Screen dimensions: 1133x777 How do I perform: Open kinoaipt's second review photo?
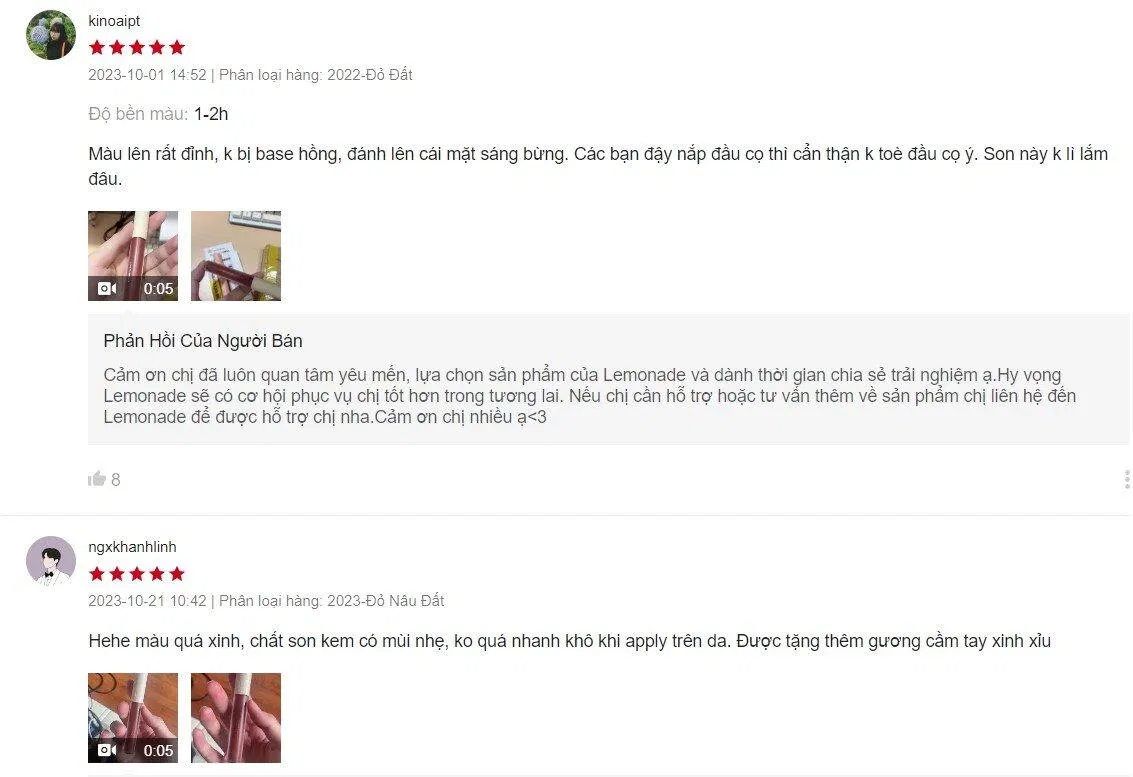[x=236, y=256]
